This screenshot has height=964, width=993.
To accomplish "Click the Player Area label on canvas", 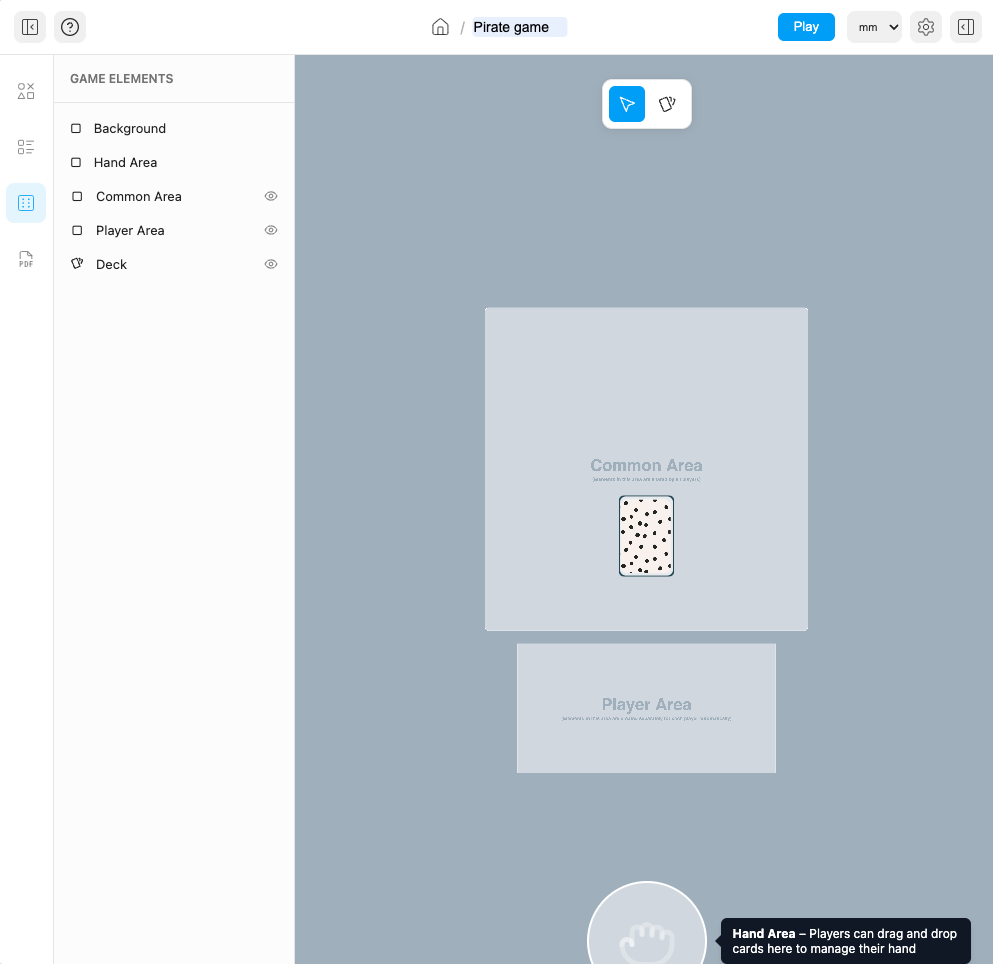I will coord(647,704).
